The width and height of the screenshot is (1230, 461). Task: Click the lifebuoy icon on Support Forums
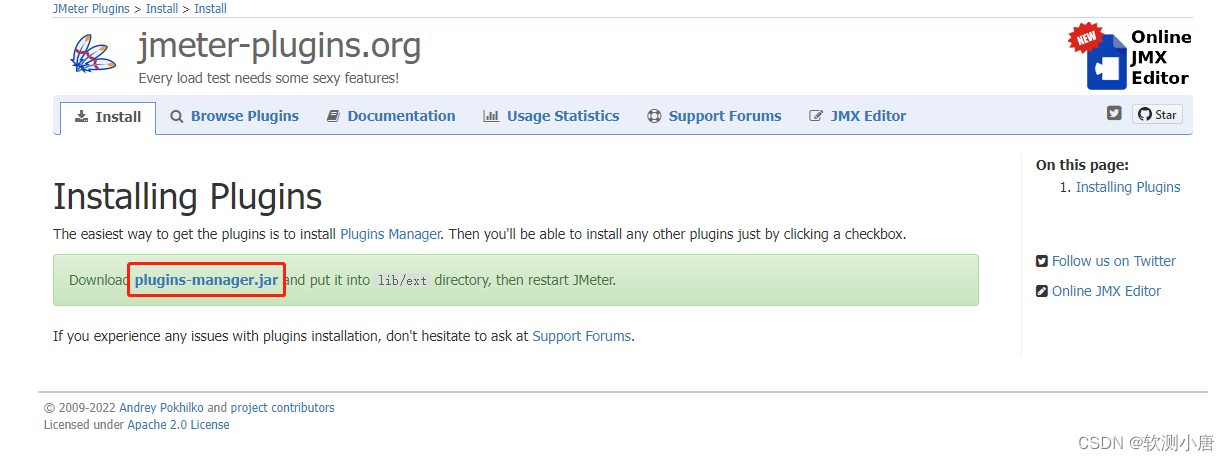pos(655,116)
